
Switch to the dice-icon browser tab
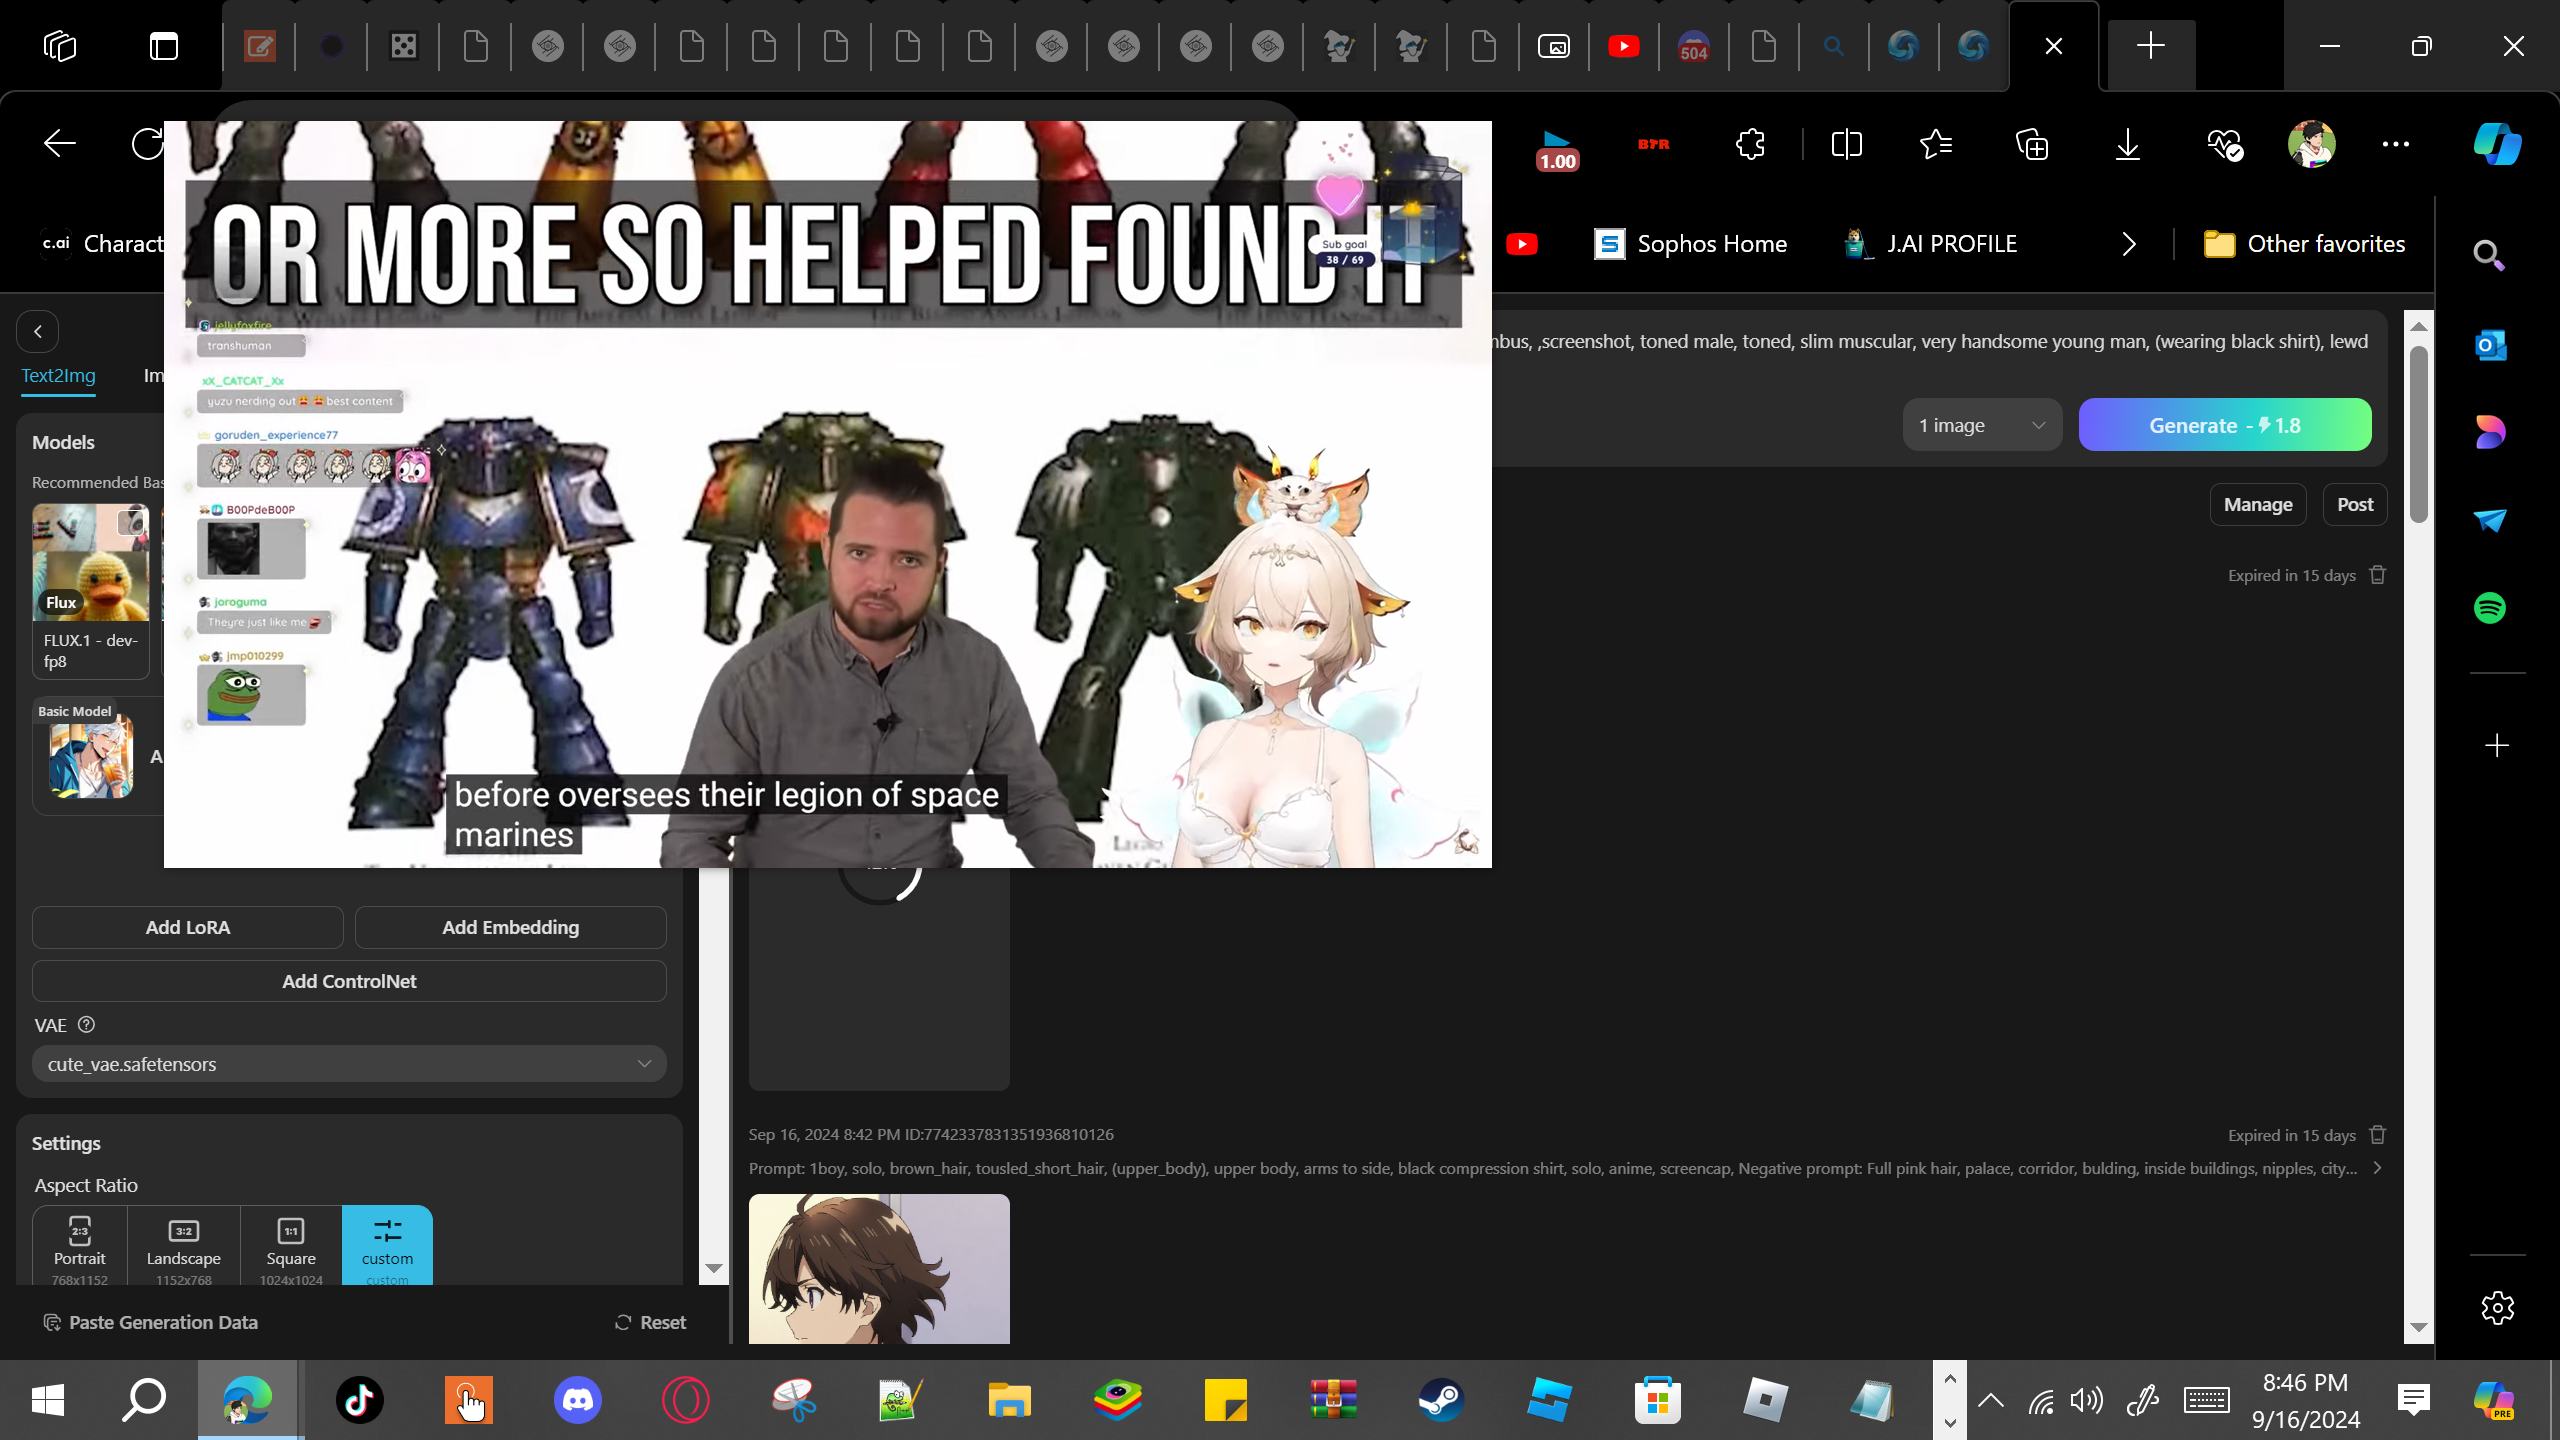click(x=404, y=46)
